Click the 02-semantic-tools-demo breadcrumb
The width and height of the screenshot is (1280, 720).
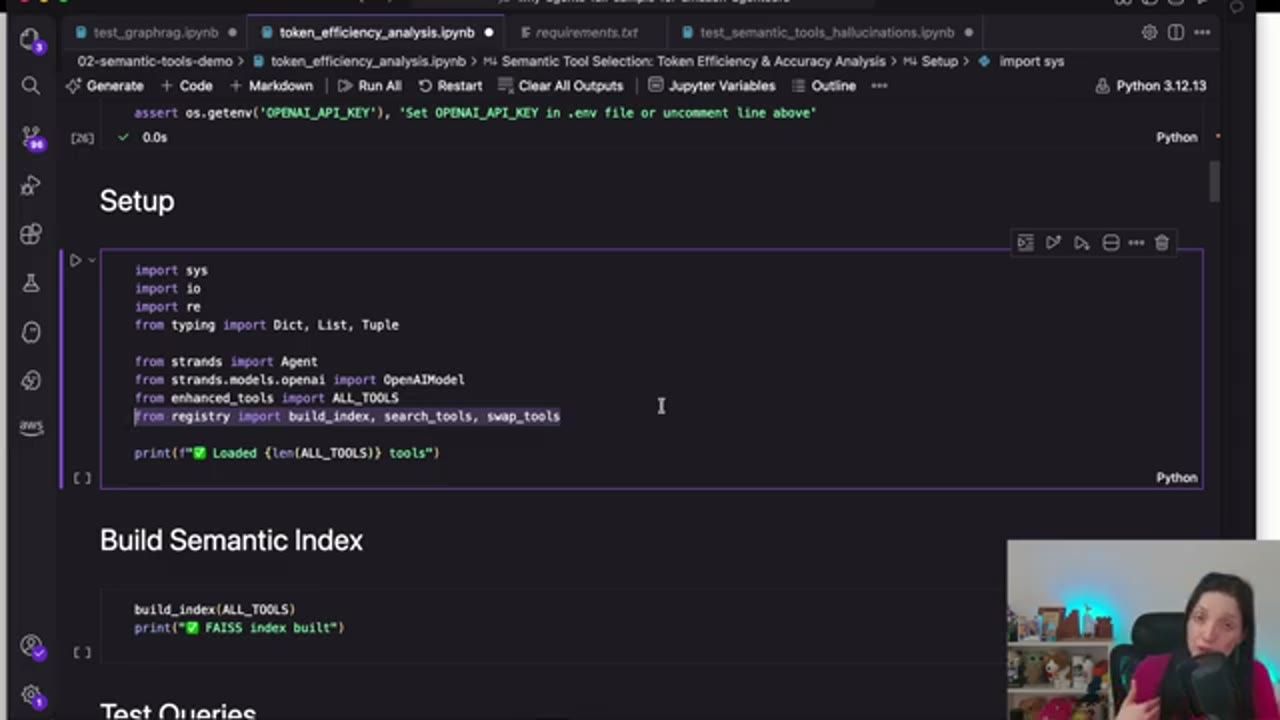coord(154,61)
